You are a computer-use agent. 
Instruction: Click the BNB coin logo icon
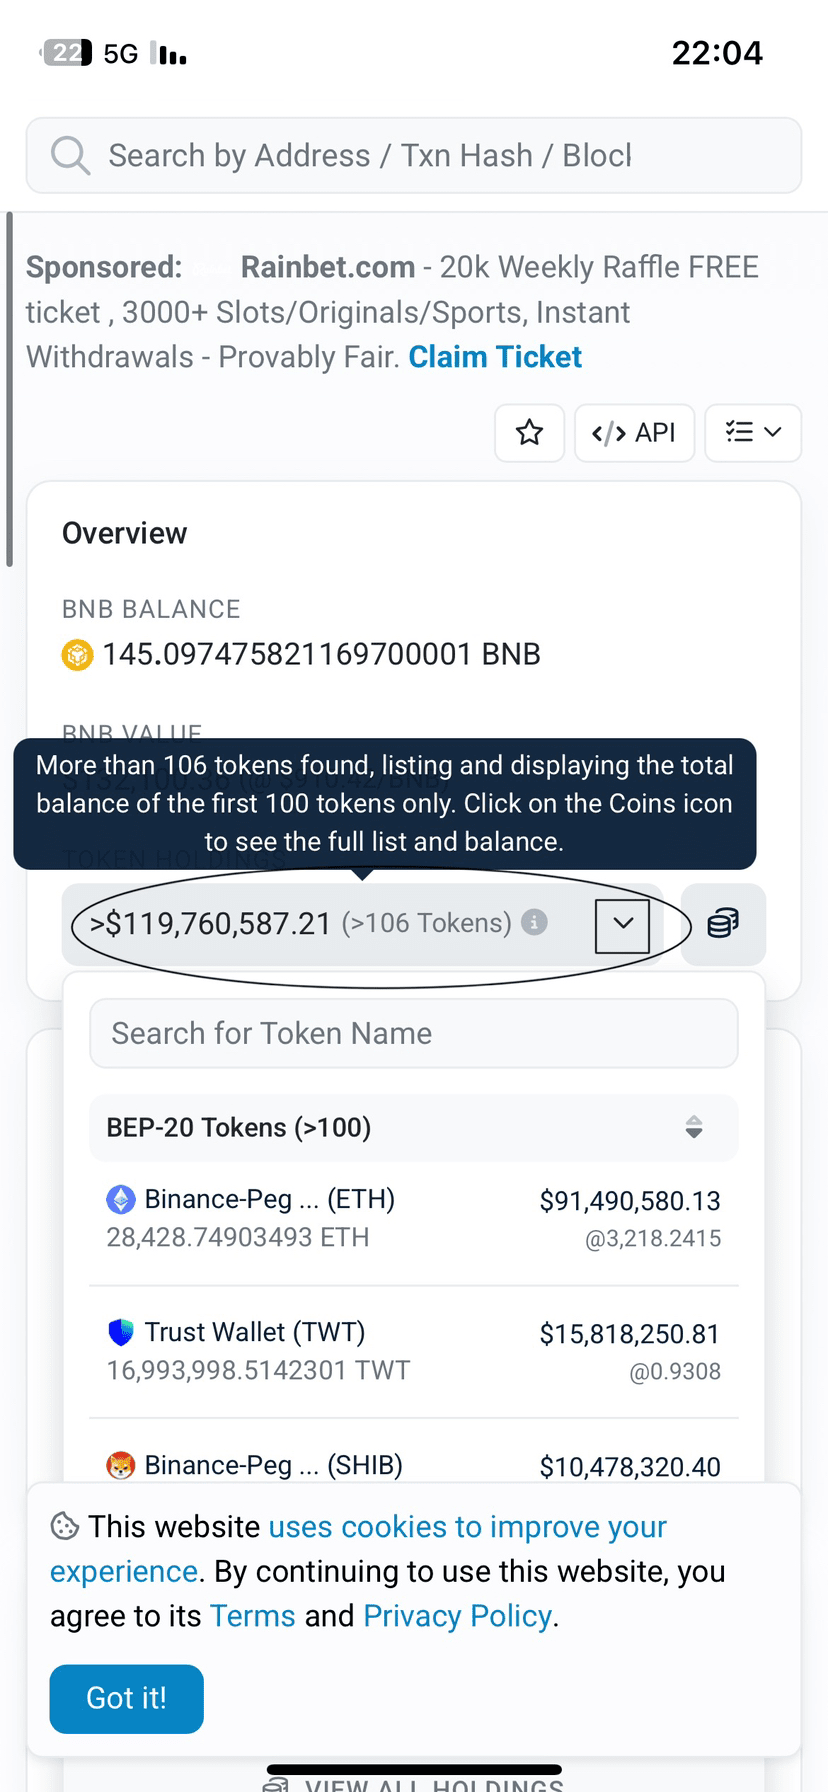[x=77, y=655]
